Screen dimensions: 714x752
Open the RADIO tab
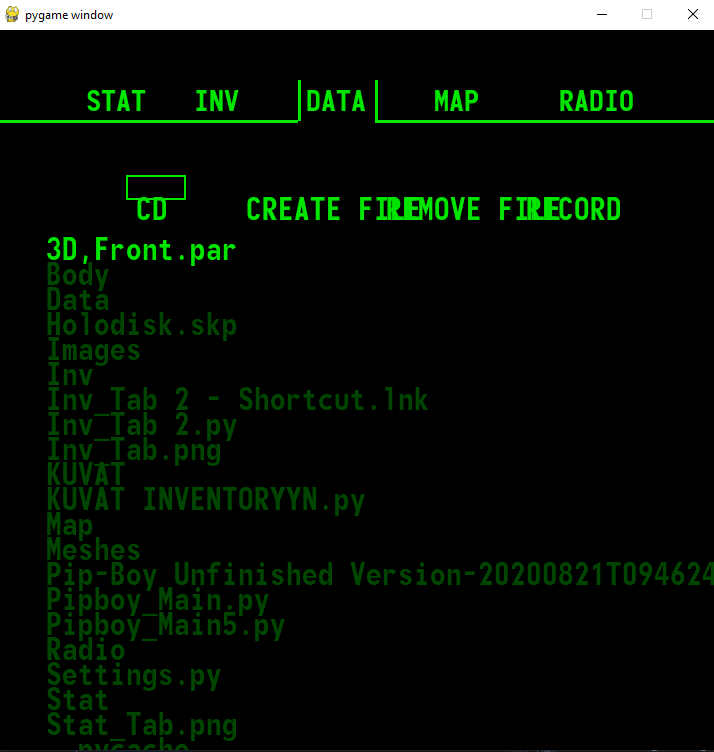pos(596,101)
